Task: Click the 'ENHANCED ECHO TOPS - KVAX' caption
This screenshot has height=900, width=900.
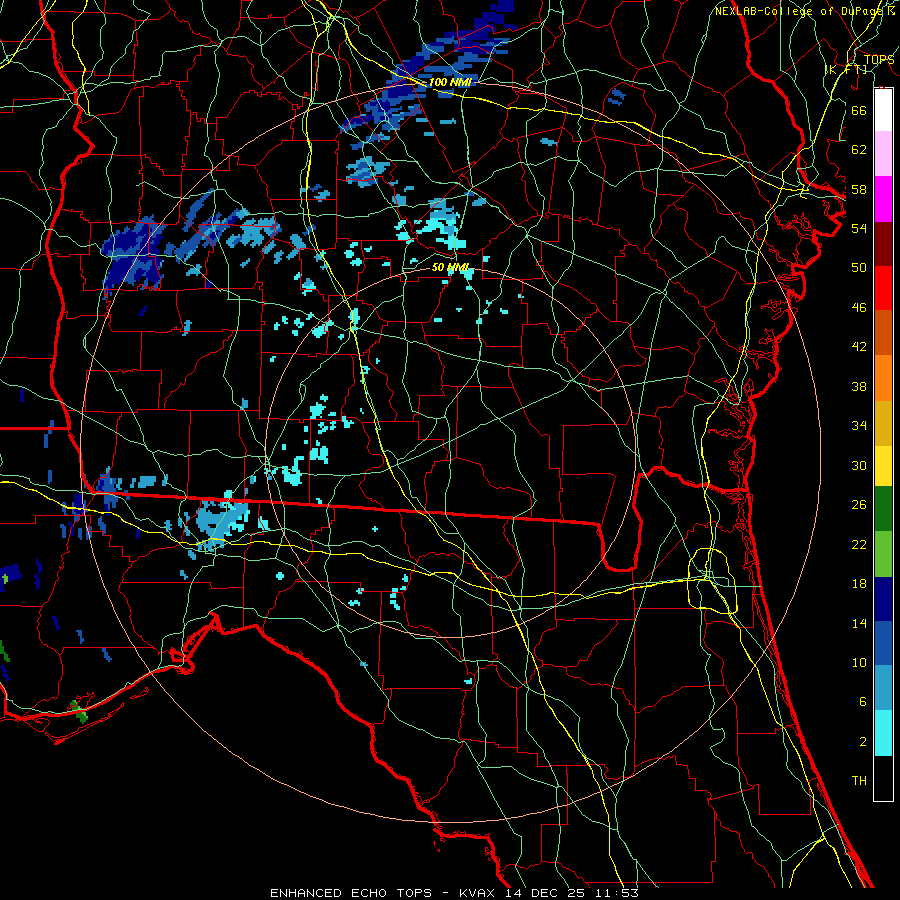Action: point(384,893)
